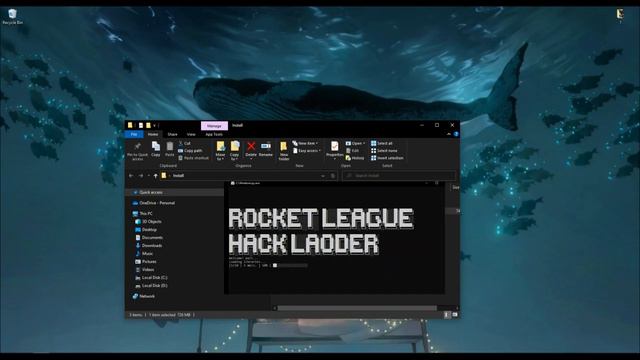
Task: Open Pictures in navigation pane
Action: click(x=146, y=262)
